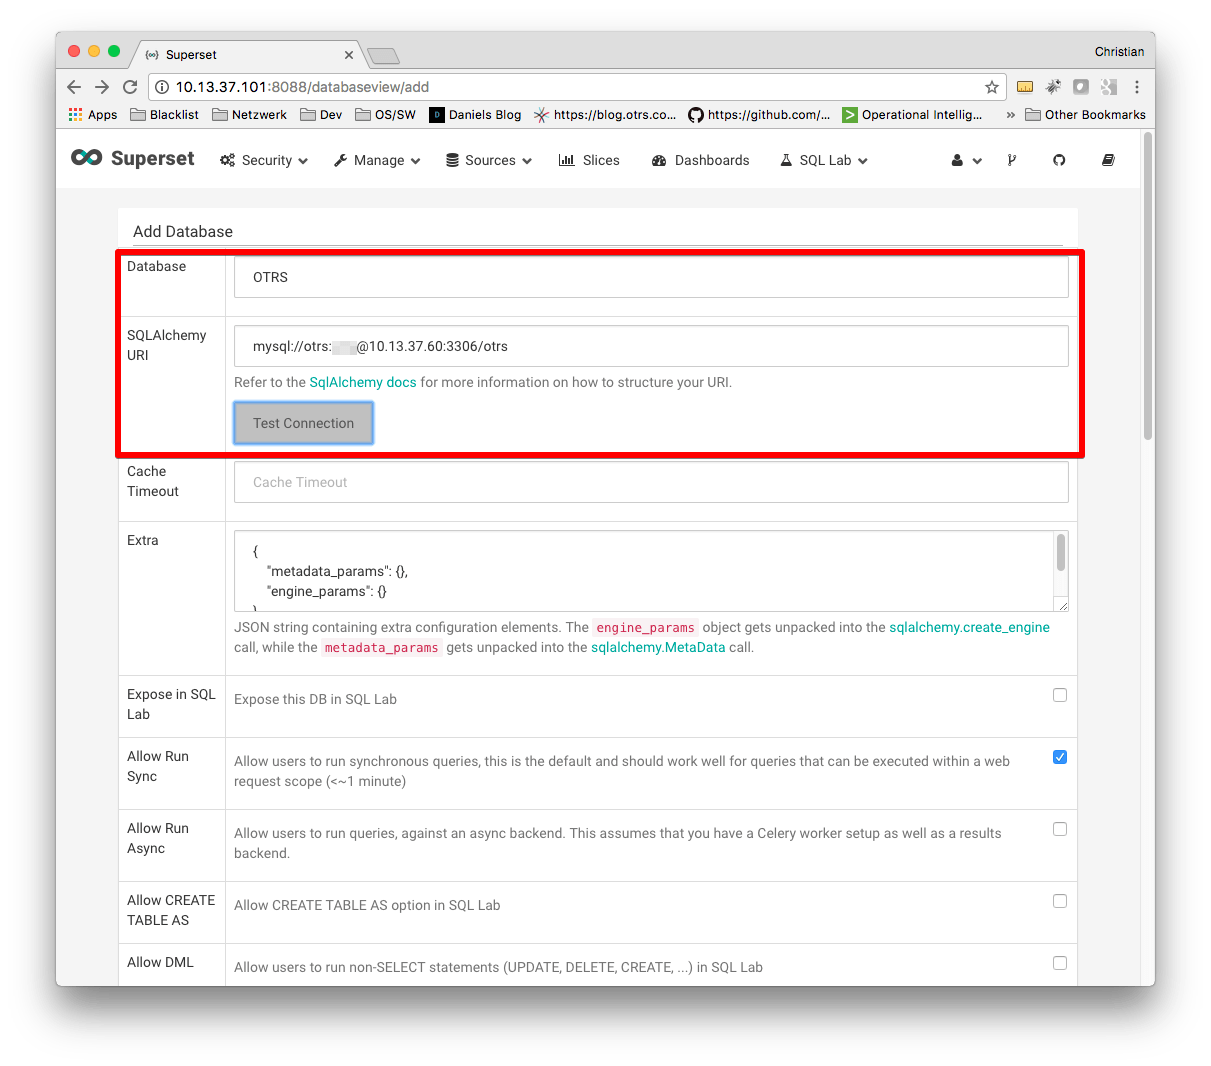Open the user profile dropdown
Screen dimensions: 1211x1066
point(966,160)
